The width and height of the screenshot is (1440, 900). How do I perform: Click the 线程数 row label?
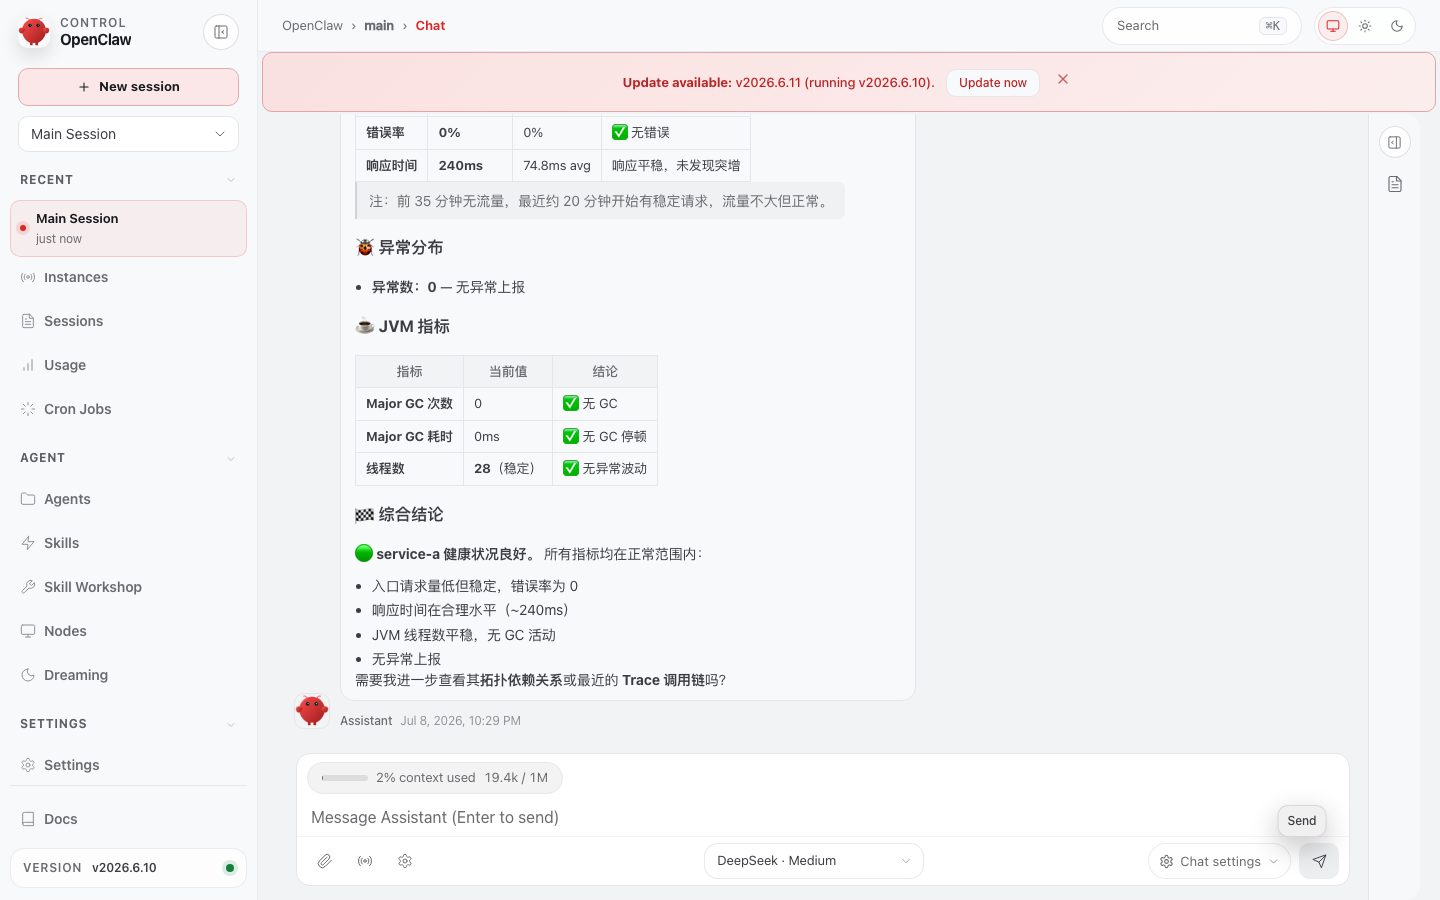tap(385, 468)
